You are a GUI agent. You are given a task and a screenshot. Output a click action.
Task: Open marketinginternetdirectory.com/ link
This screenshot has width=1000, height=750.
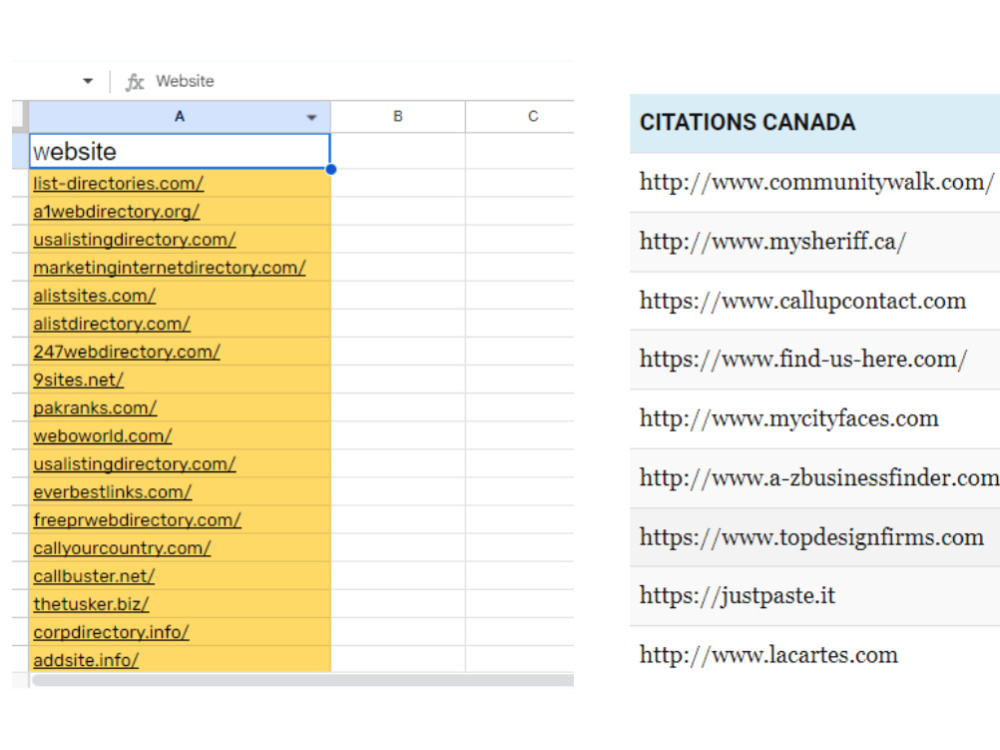click(x=170, y=268)
